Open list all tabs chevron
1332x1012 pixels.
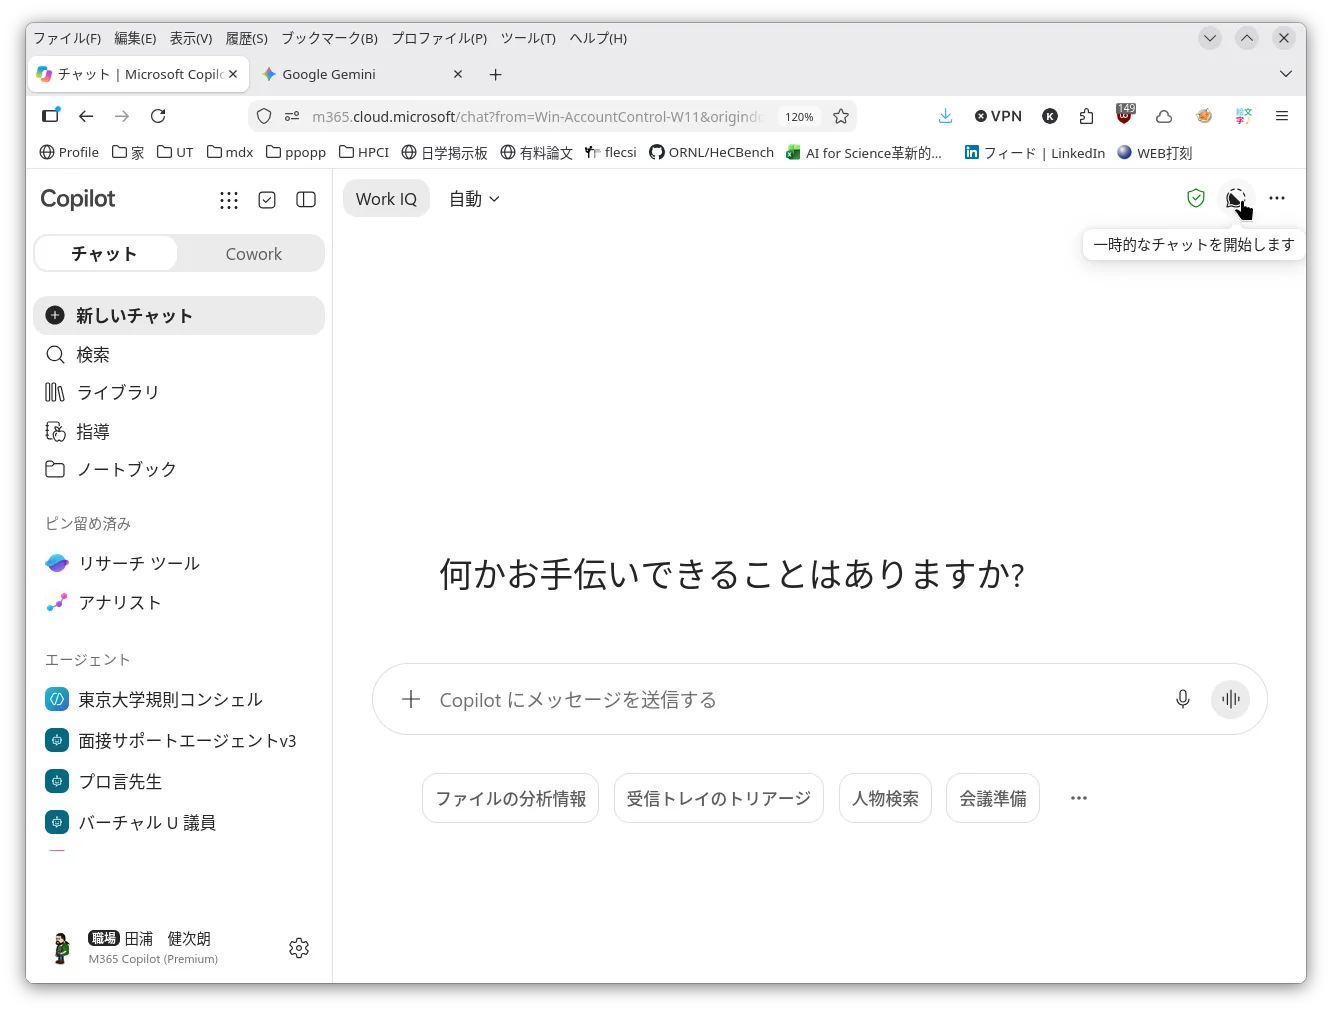[x=1286, y=74]
